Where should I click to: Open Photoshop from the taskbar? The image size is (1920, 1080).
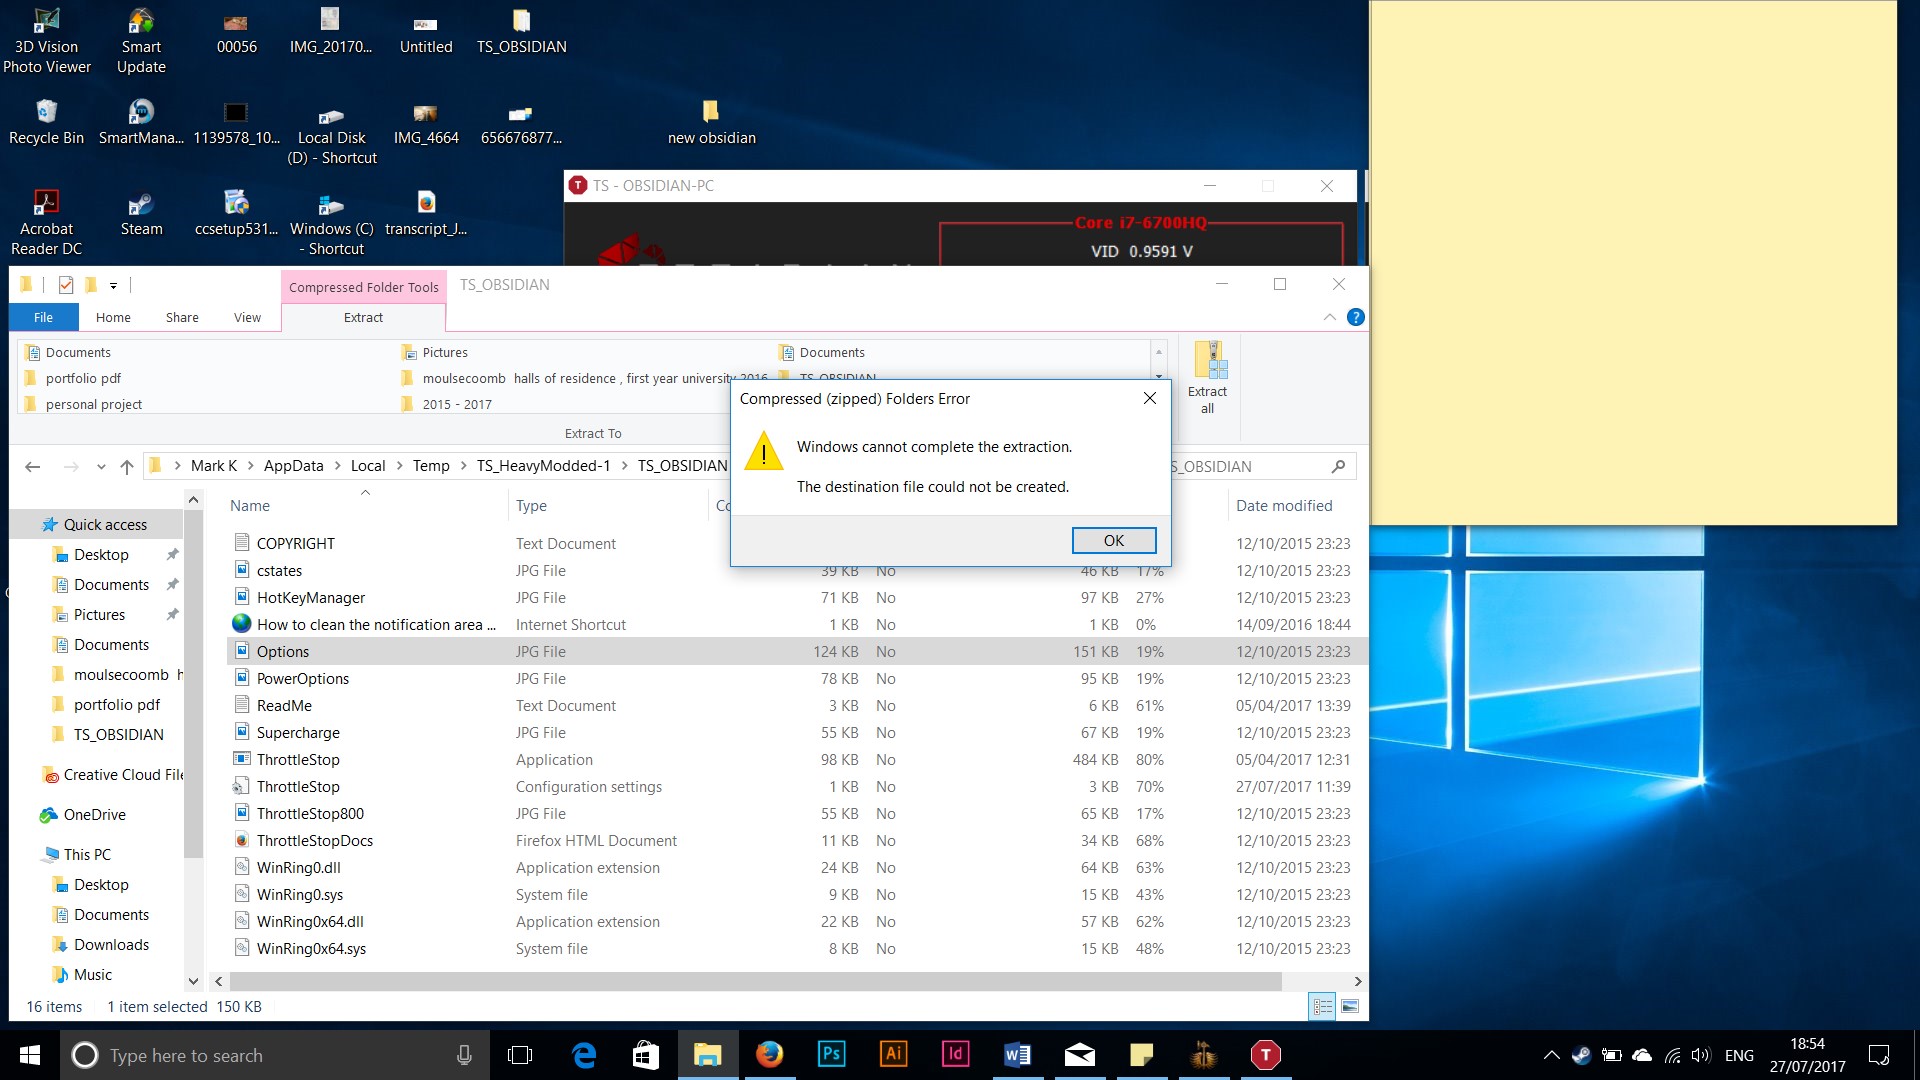point(831,1055)
